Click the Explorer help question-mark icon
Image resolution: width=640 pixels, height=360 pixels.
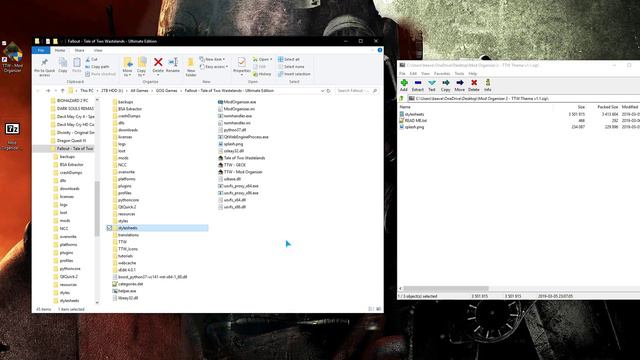point(380,50)
